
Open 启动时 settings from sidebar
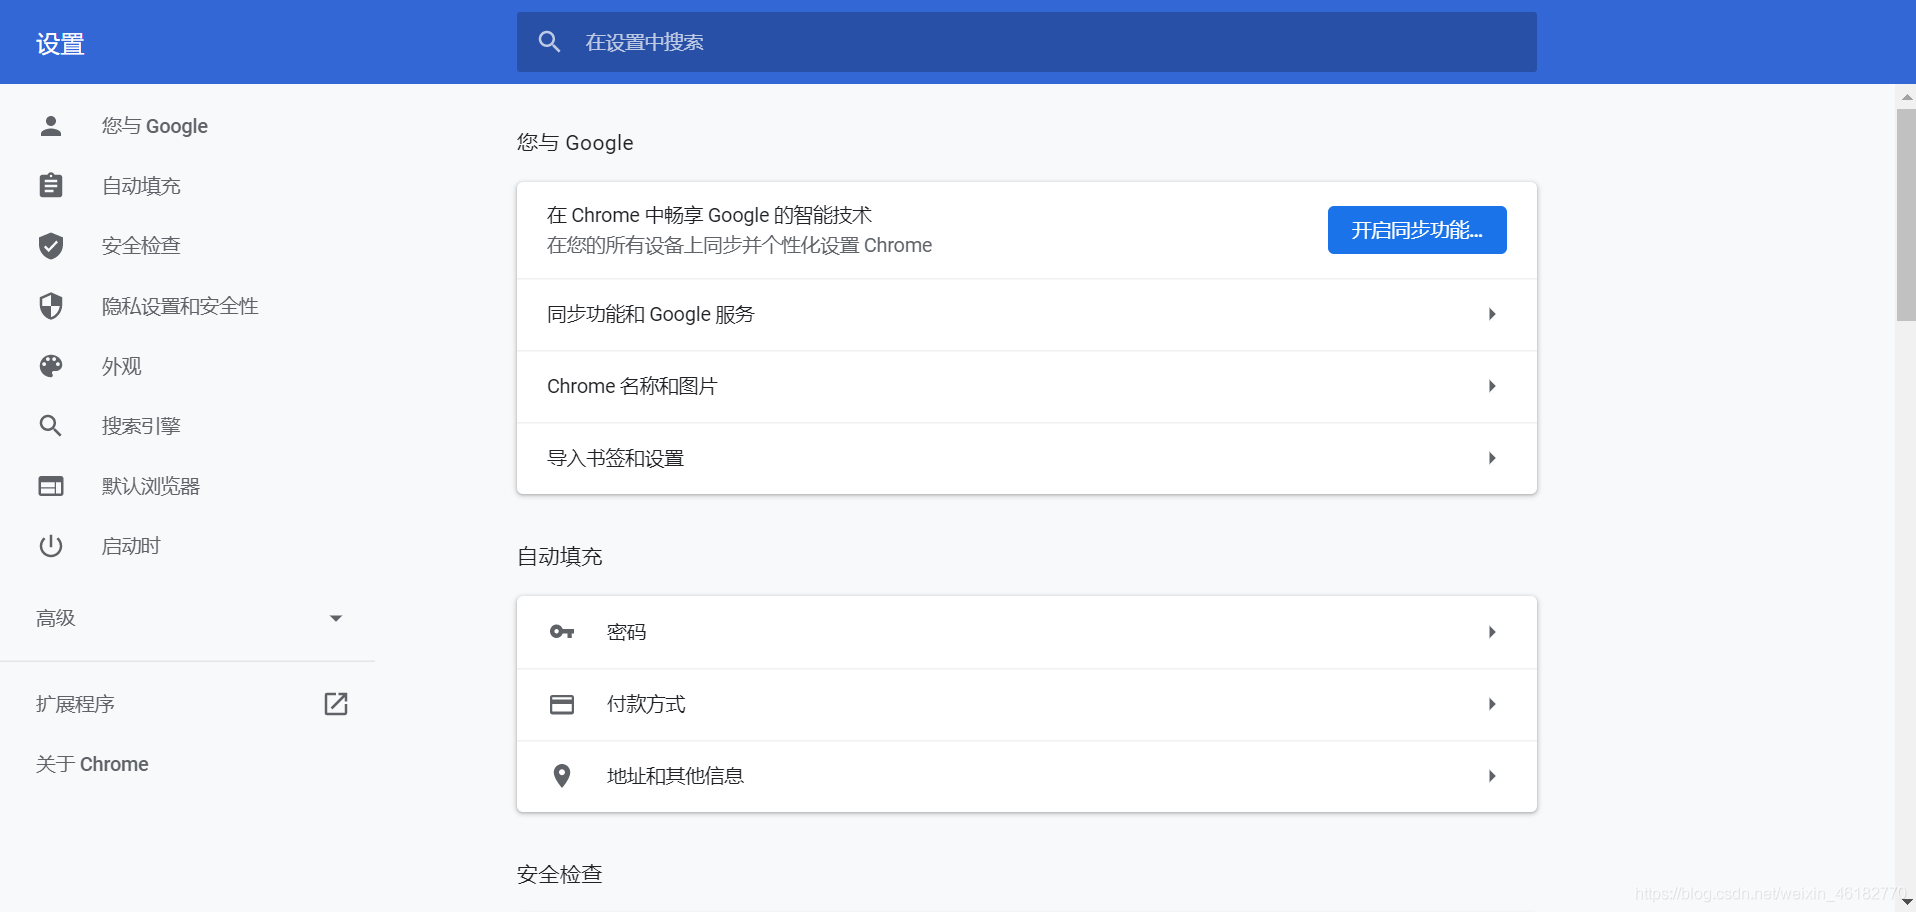click(130, 546)
